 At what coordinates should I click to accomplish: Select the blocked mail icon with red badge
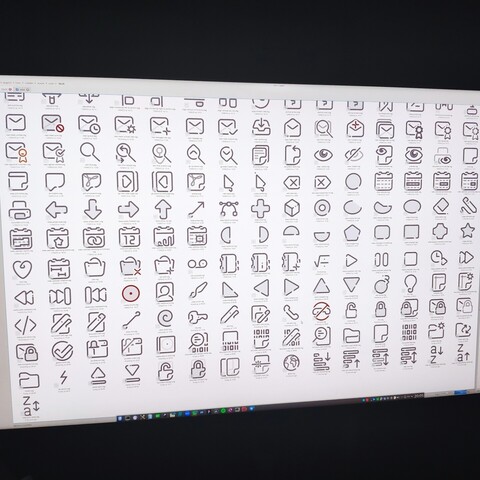(53, 123)
